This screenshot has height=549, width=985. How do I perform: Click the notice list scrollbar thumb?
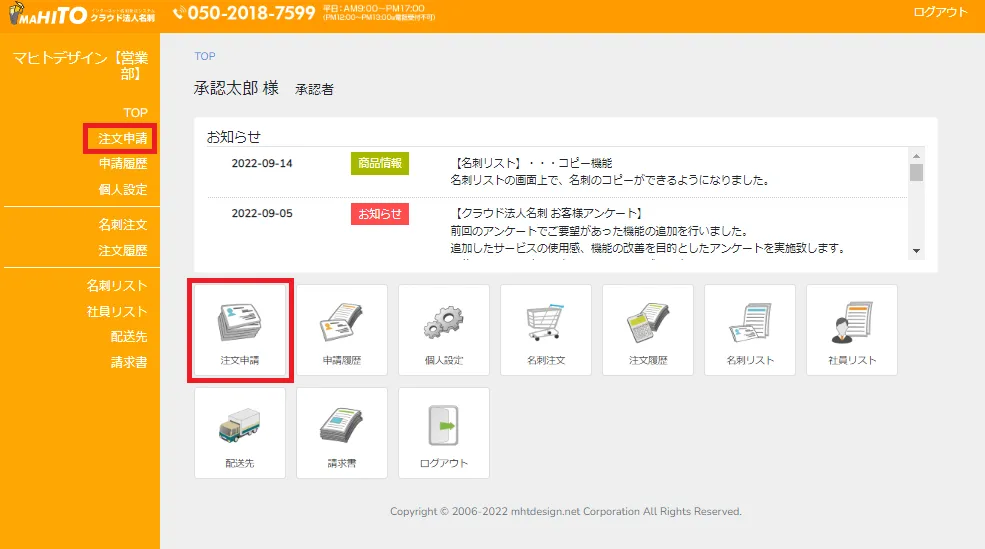(x=917, y=172)
